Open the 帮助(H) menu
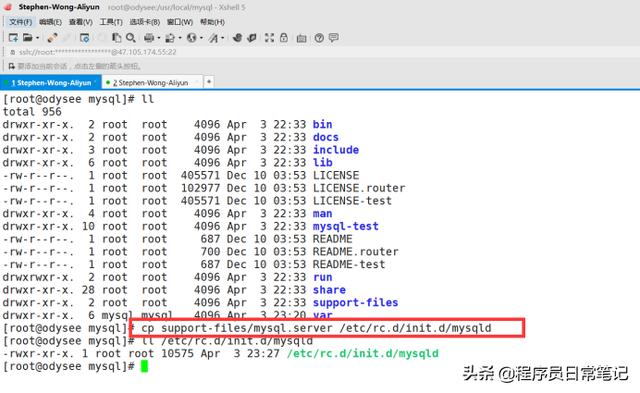The width and height of the screenshot is (640, 393). (212, 22)
